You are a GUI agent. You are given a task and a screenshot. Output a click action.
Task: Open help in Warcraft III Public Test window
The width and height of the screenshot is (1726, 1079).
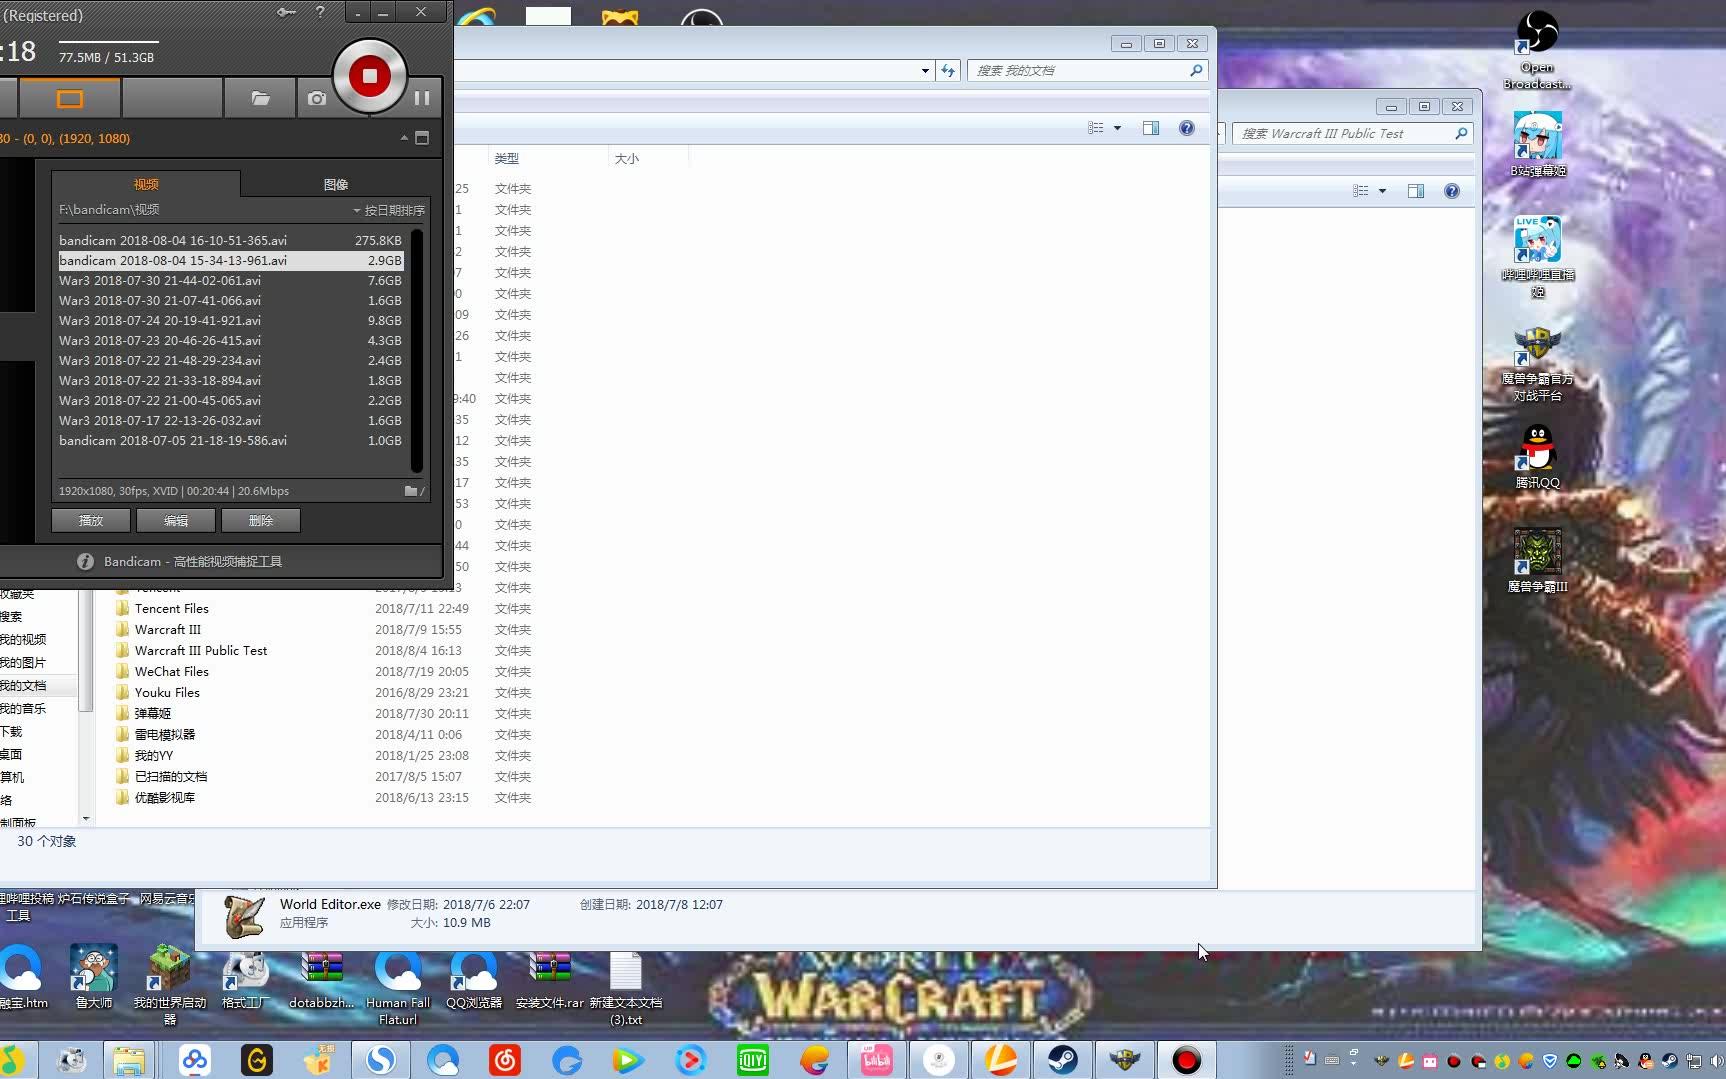(x=1451, y=191)
